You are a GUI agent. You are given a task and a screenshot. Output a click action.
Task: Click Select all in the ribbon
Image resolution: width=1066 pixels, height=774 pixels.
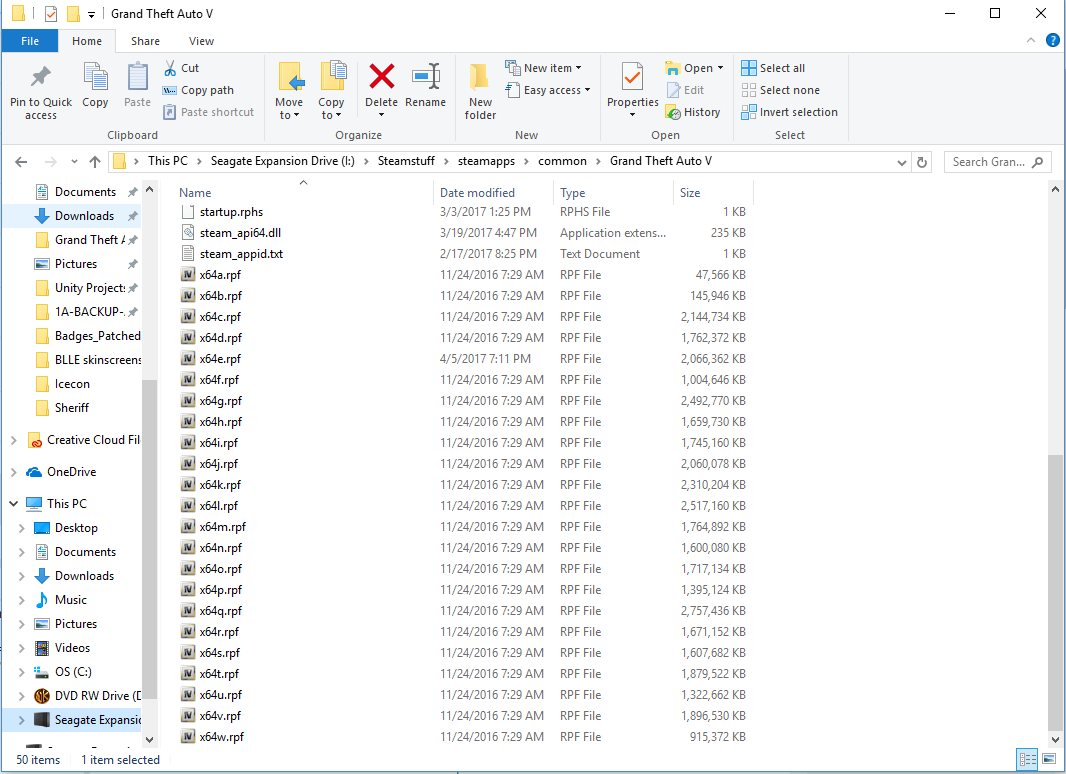(773, 68)
